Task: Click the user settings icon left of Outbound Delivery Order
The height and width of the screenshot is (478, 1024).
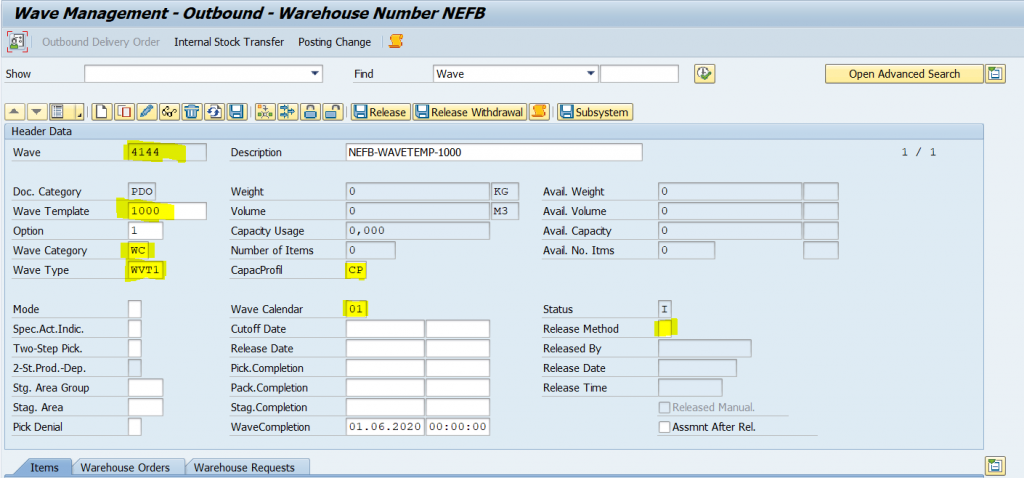Action: click(16, 42)
